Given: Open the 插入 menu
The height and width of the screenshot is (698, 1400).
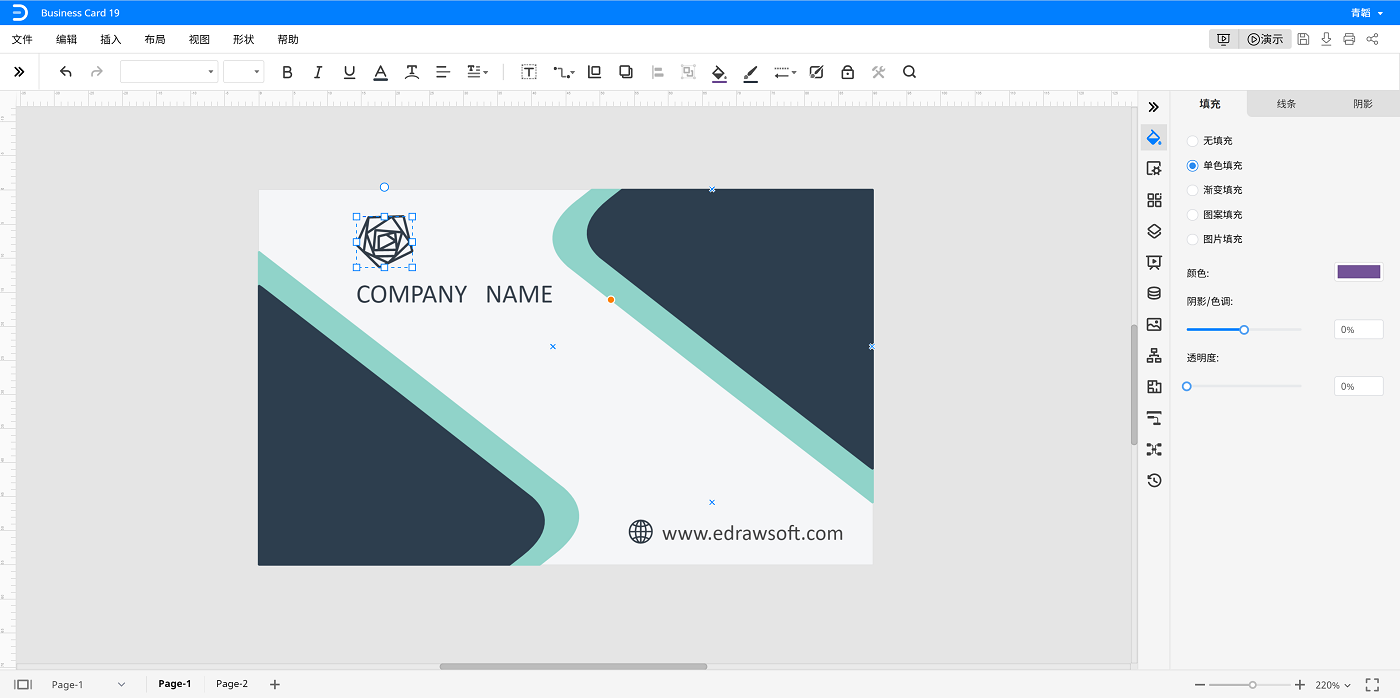Looking at the screenshot, I should coord(110,40).
